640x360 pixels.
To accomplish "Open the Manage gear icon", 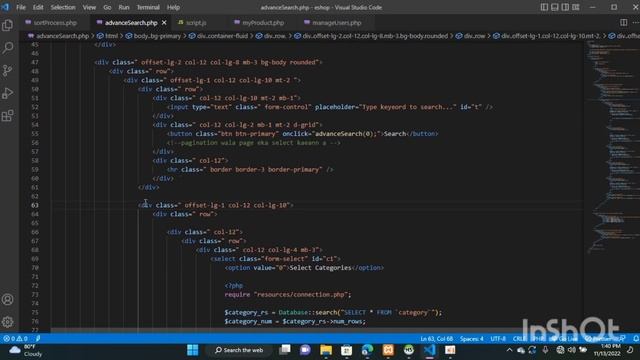I will (x=7, y=322).
